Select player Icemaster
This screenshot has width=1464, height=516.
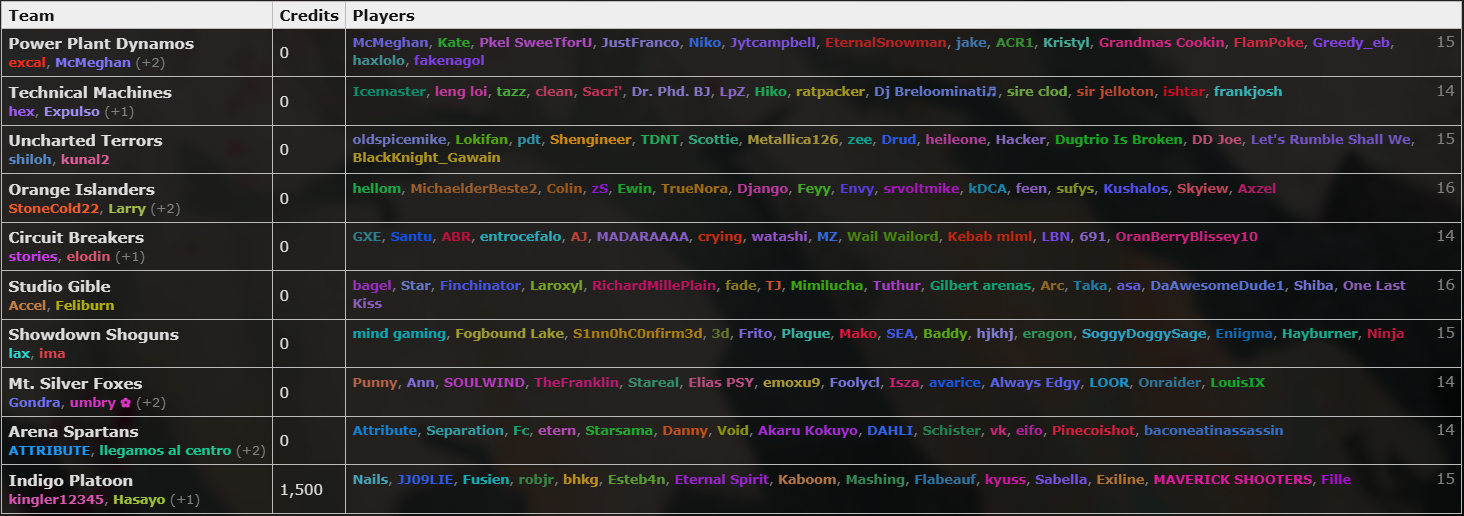coord(389,91)
